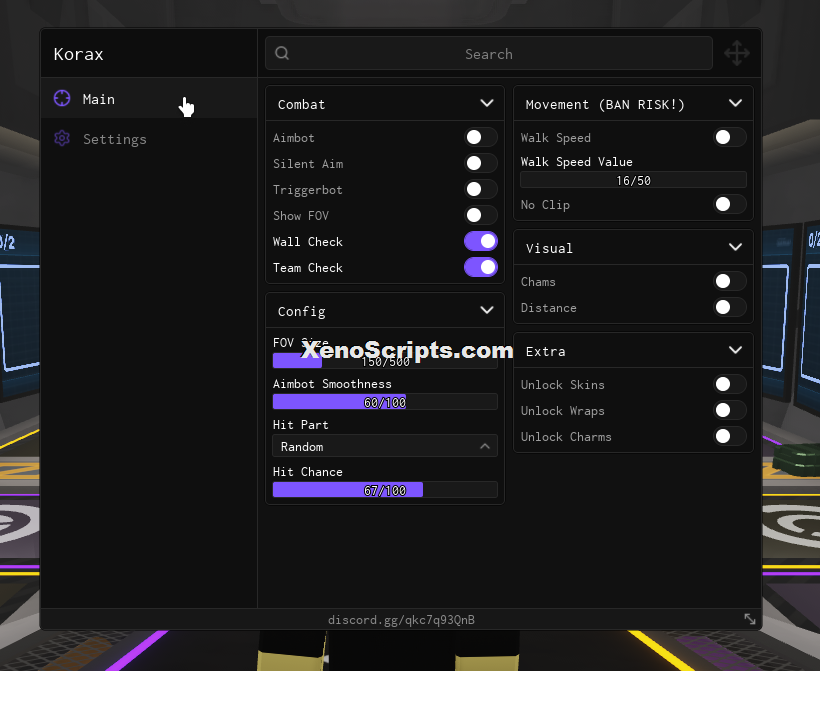Click the crosshair icon beside Main
Viewport: 820px width, 701px height.
point(62,98)
